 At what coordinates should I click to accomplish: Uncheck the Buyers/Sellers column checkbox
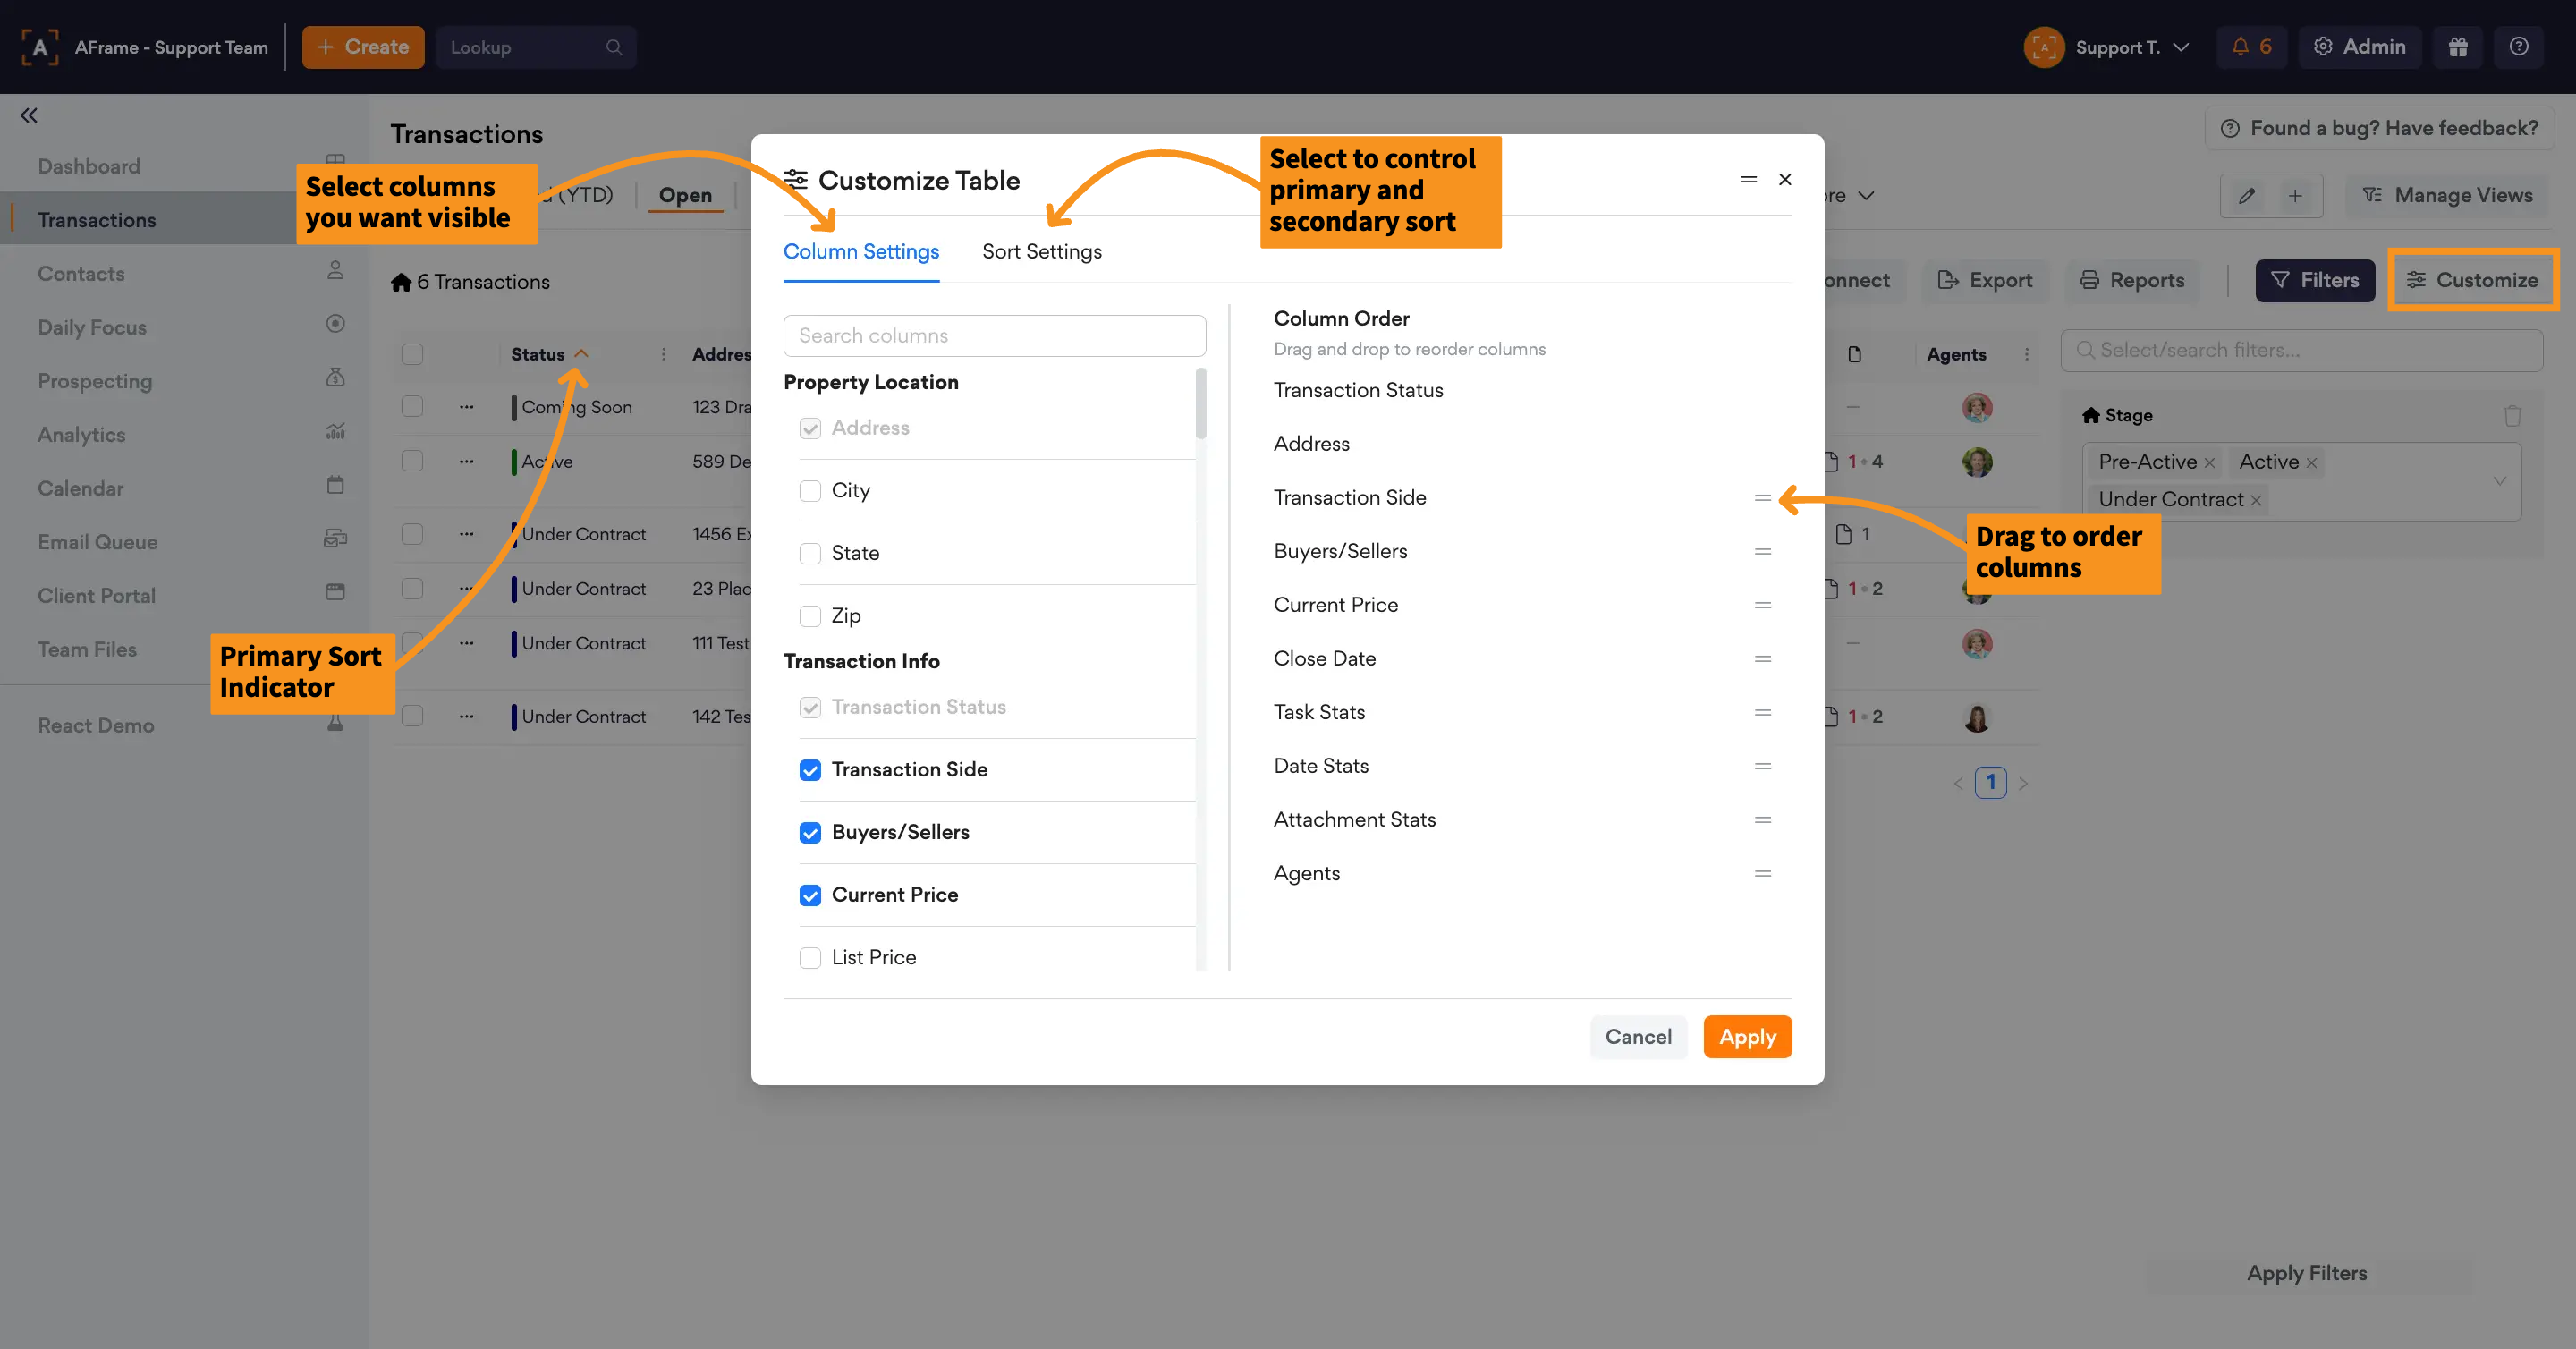coord(810,833)
